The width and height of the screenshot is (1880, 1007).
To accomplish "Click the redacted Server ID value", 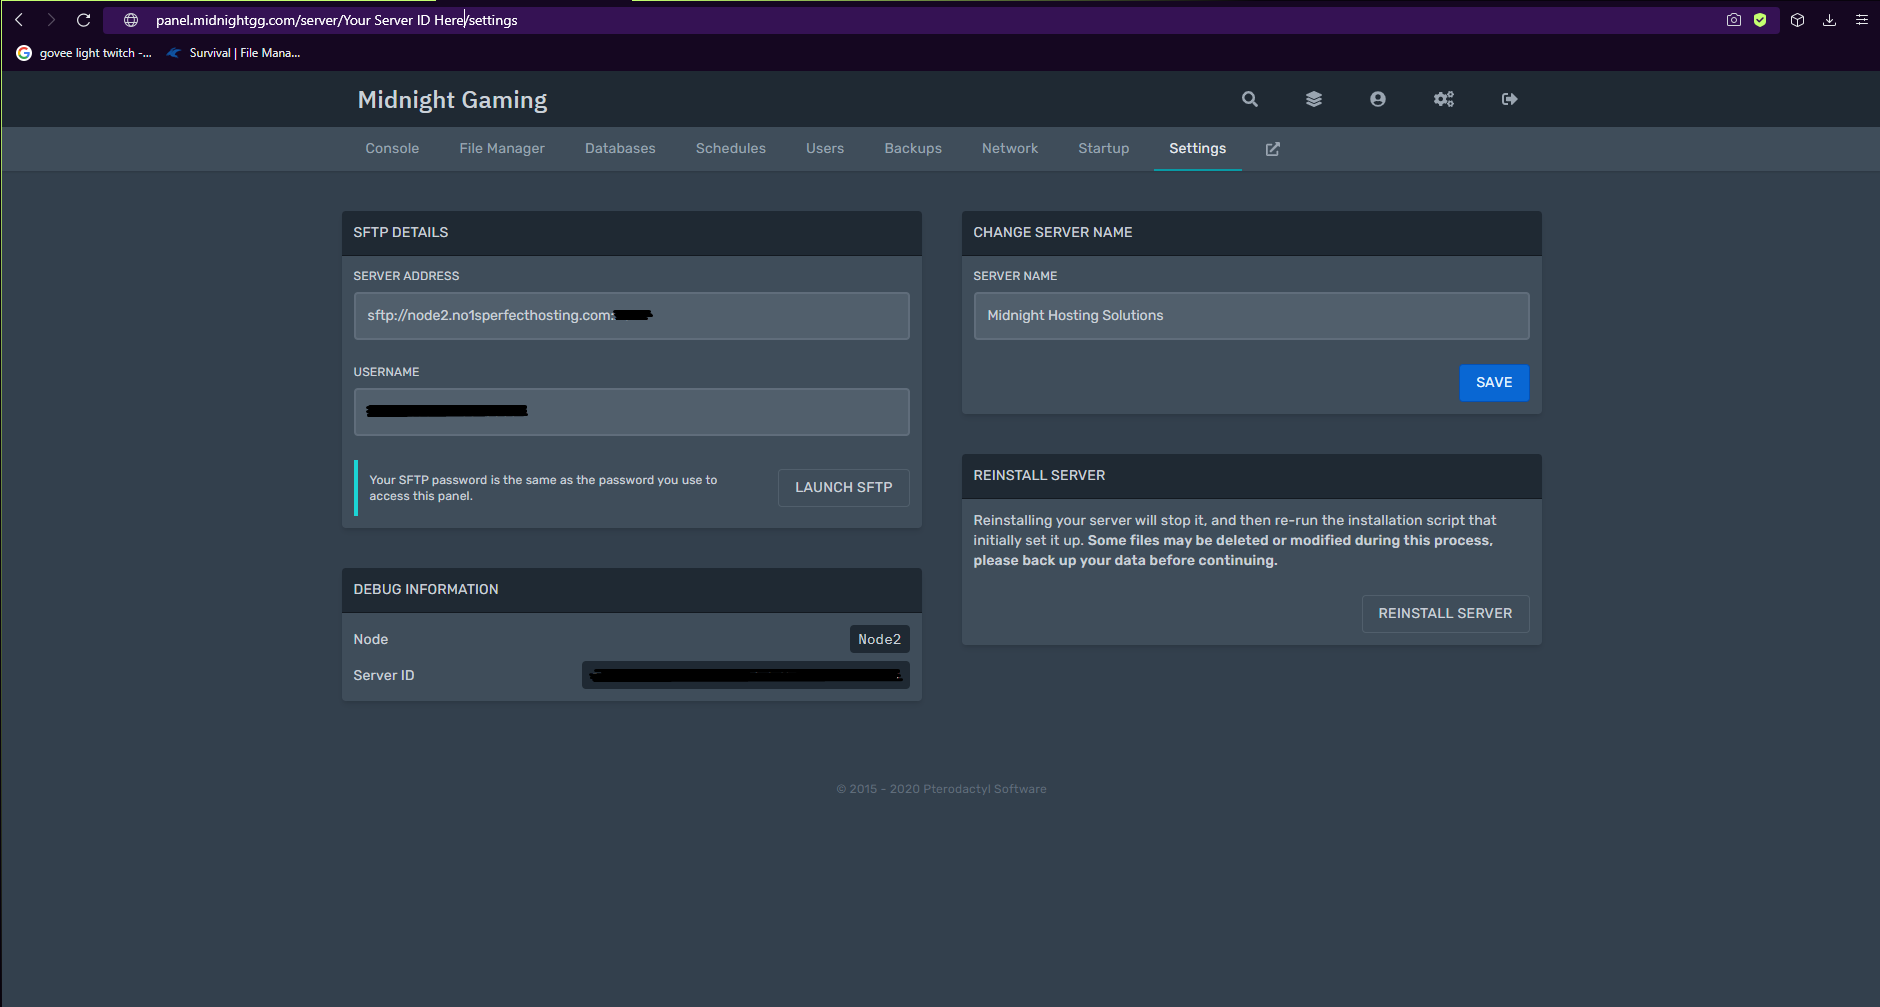I will coord(745,676).
